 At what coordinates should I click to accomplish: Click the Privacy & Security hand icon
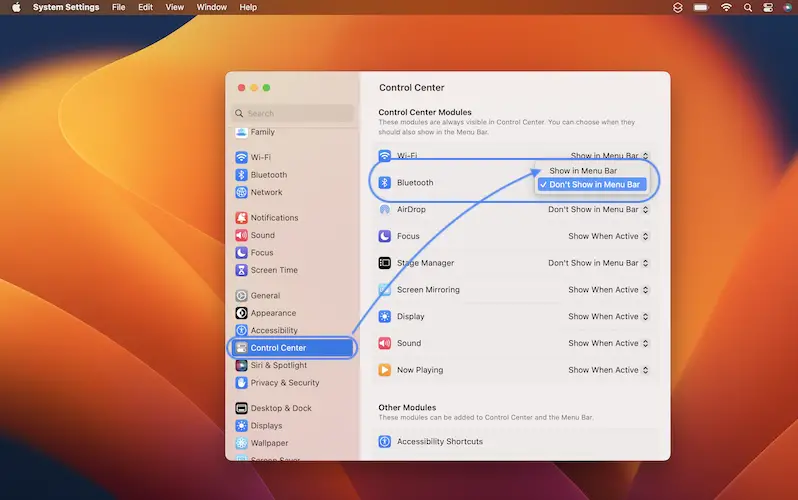(x=241, y=383)
